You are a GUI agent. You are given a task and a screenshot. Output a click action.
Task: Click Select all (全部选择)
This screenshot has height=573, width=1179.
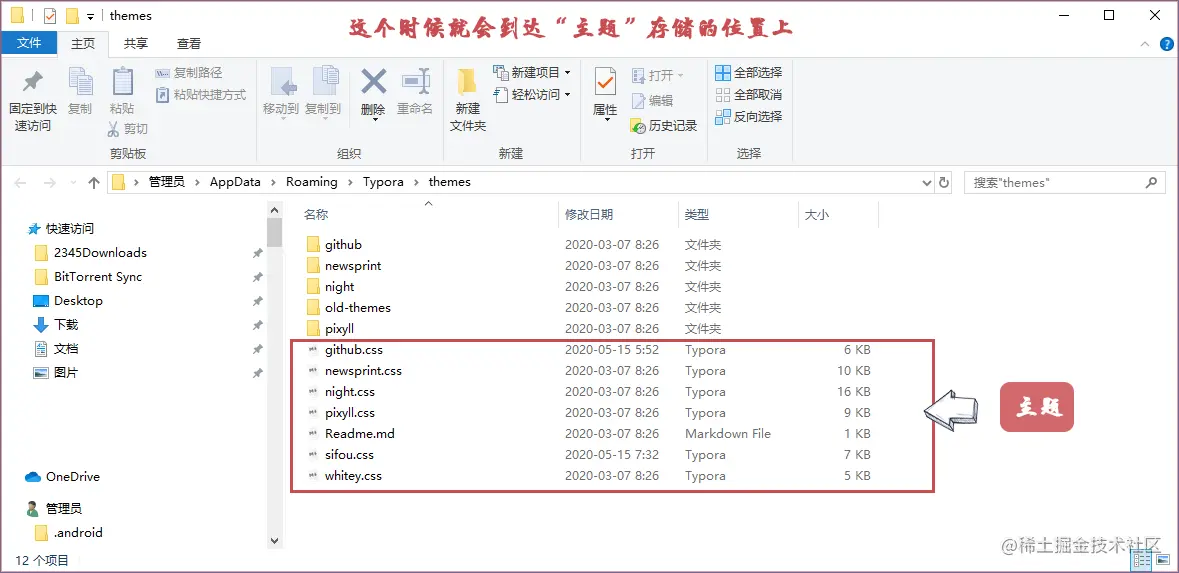[749, 72]
